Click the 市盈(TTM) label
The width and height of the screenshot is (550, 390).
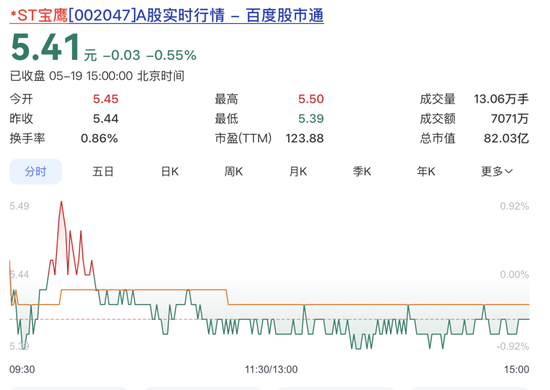click(243, 138)
